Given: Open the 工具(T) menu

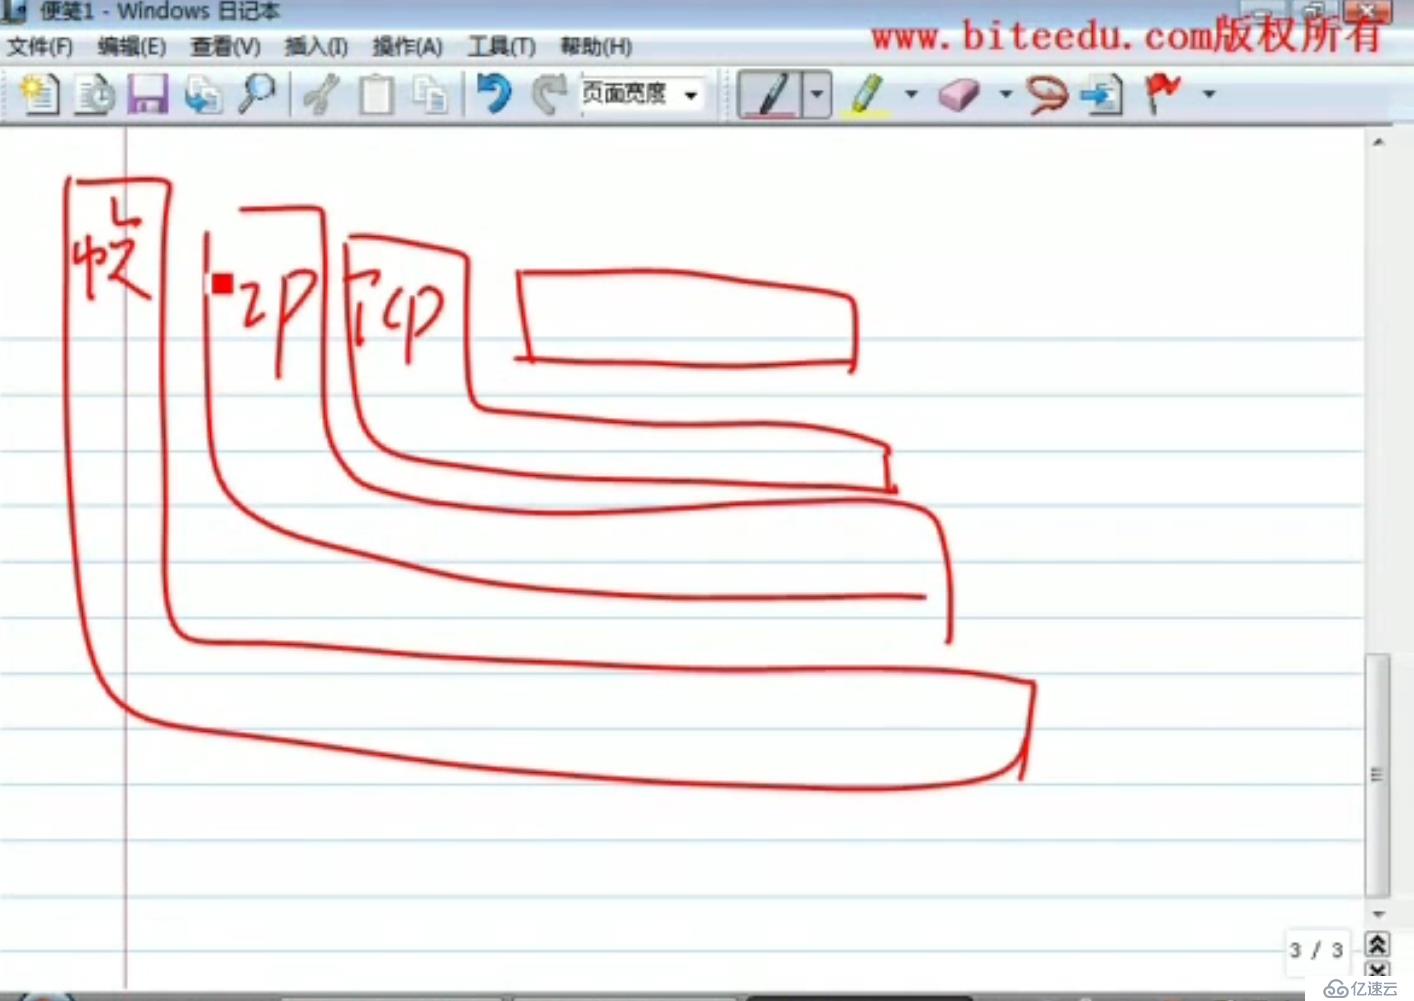Looking at the screenshot, I should coord(502,46).
